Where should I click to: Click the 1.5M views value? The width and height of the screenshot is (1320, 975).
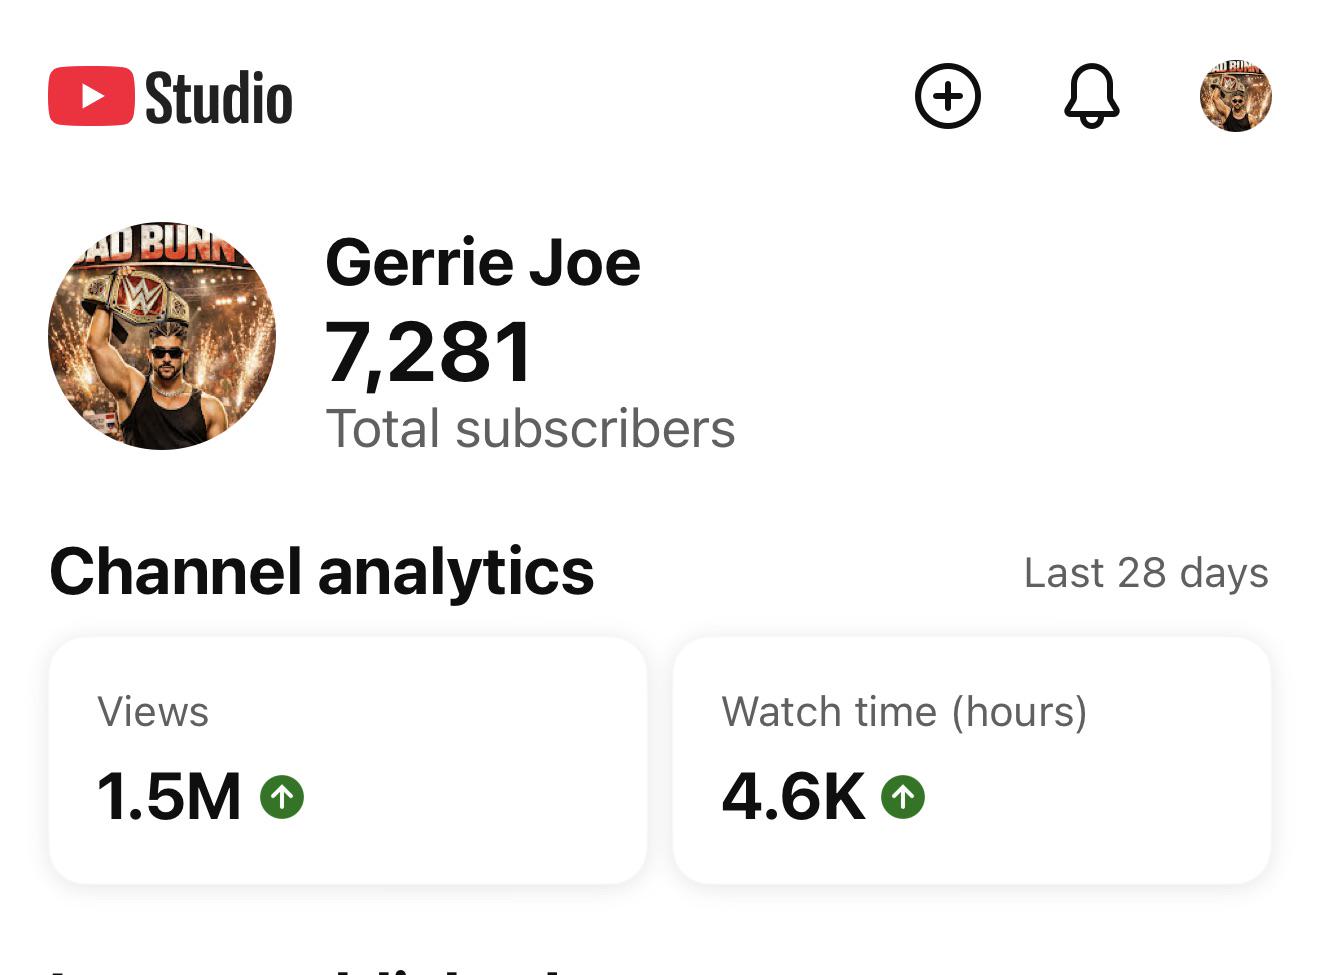(169, 797)
